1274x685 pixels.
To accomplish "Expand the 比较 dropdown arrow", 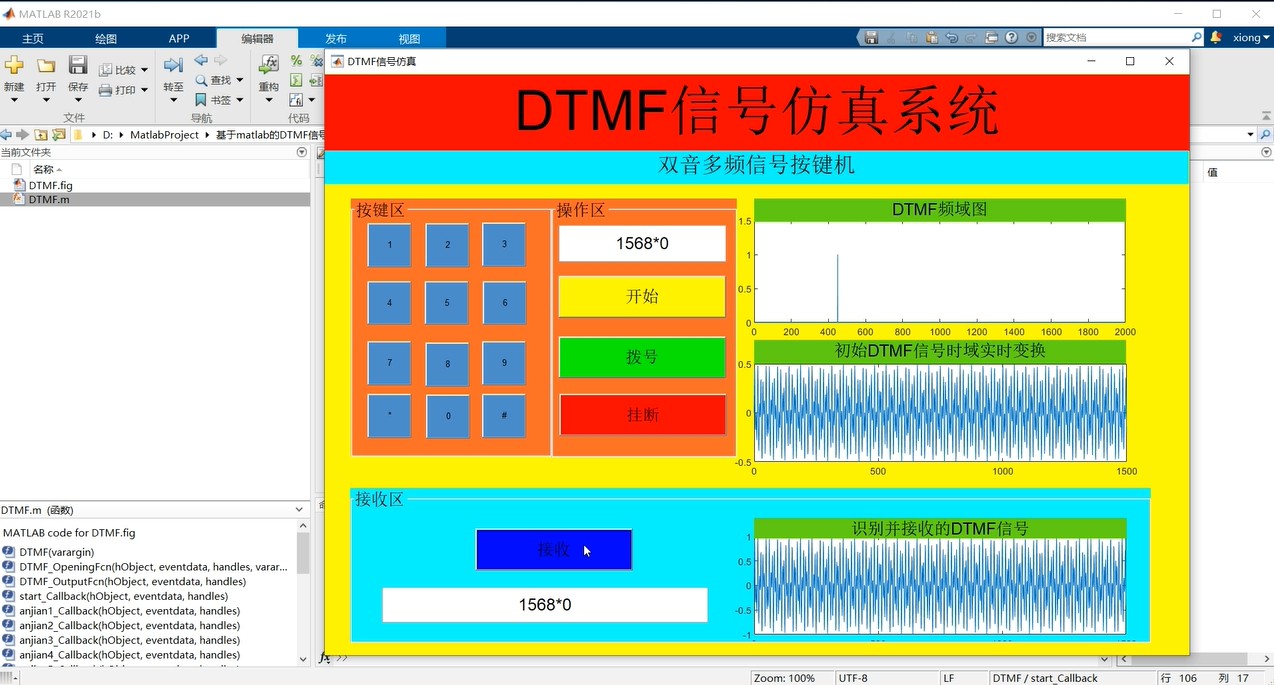I will click(x=144, y=70).
